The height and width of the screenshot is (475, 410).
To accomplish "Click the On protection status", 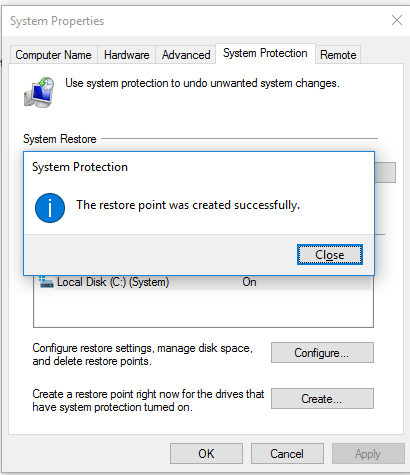I will click(249, 282).
